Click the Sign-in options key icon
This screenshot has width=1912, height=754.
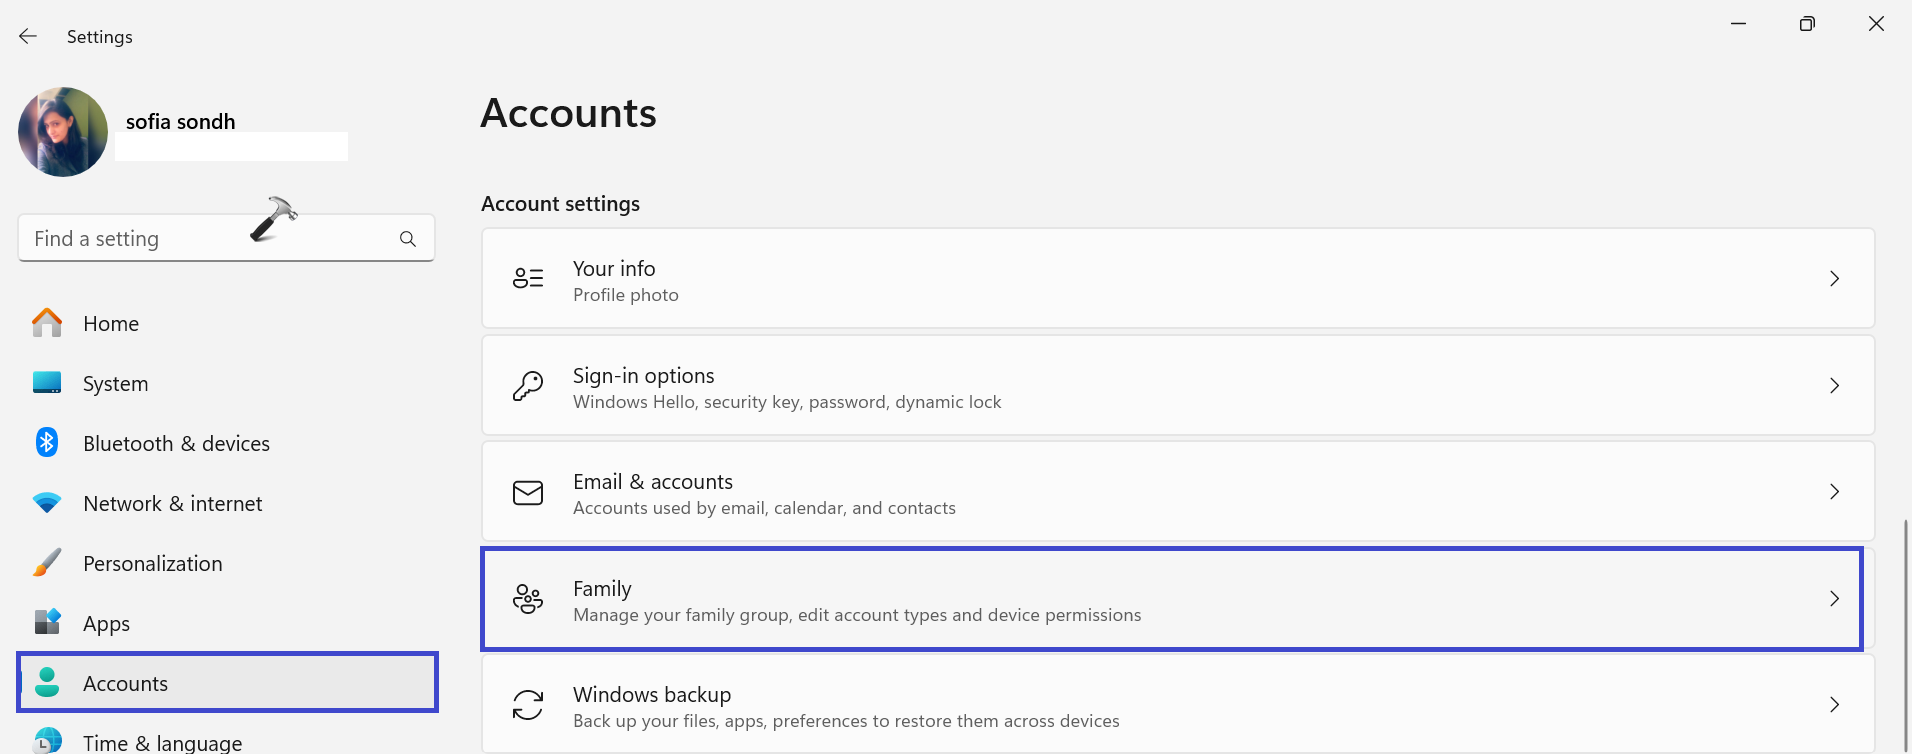click(x=528, y=386)
